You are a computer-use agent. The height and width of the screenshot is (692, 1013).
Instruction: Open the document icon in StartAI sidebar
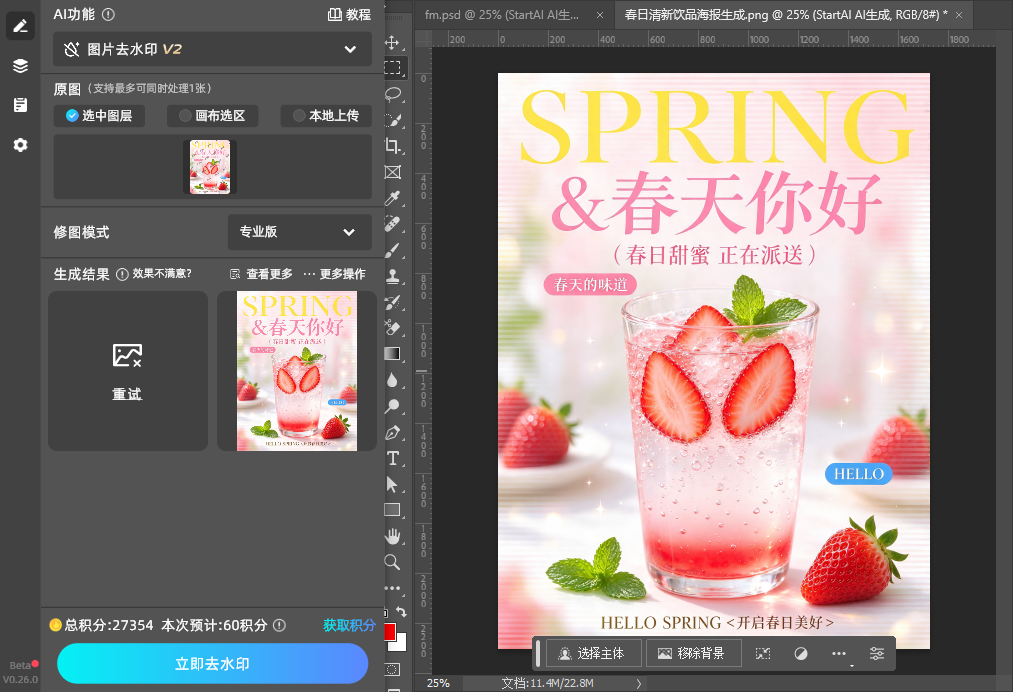[x=20, y=105]
